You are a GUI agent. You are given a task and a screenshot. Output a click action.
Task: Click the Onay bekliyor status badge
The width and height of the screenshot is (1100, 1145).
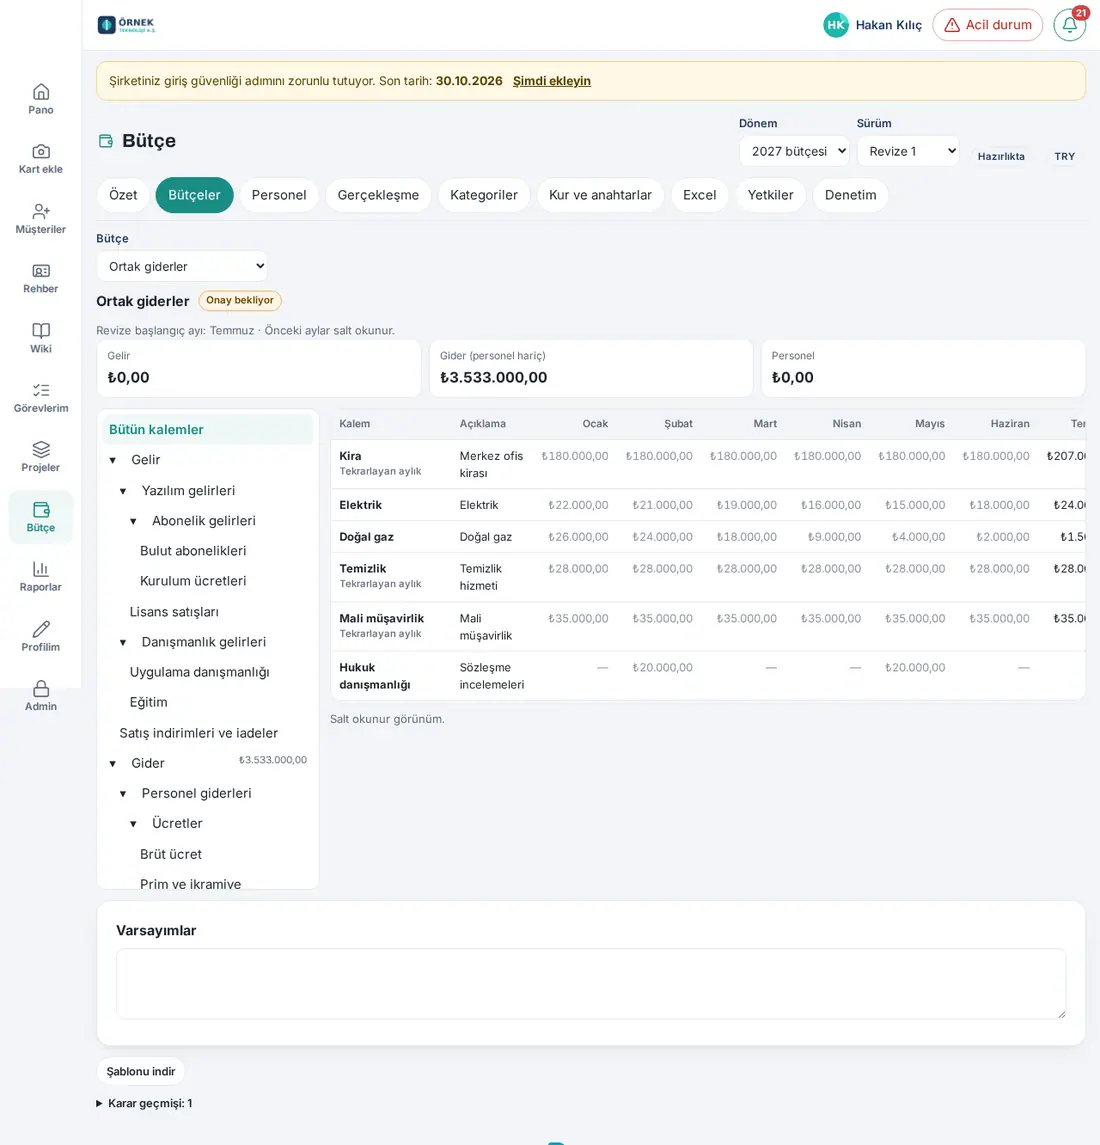[x=240, y=300]
